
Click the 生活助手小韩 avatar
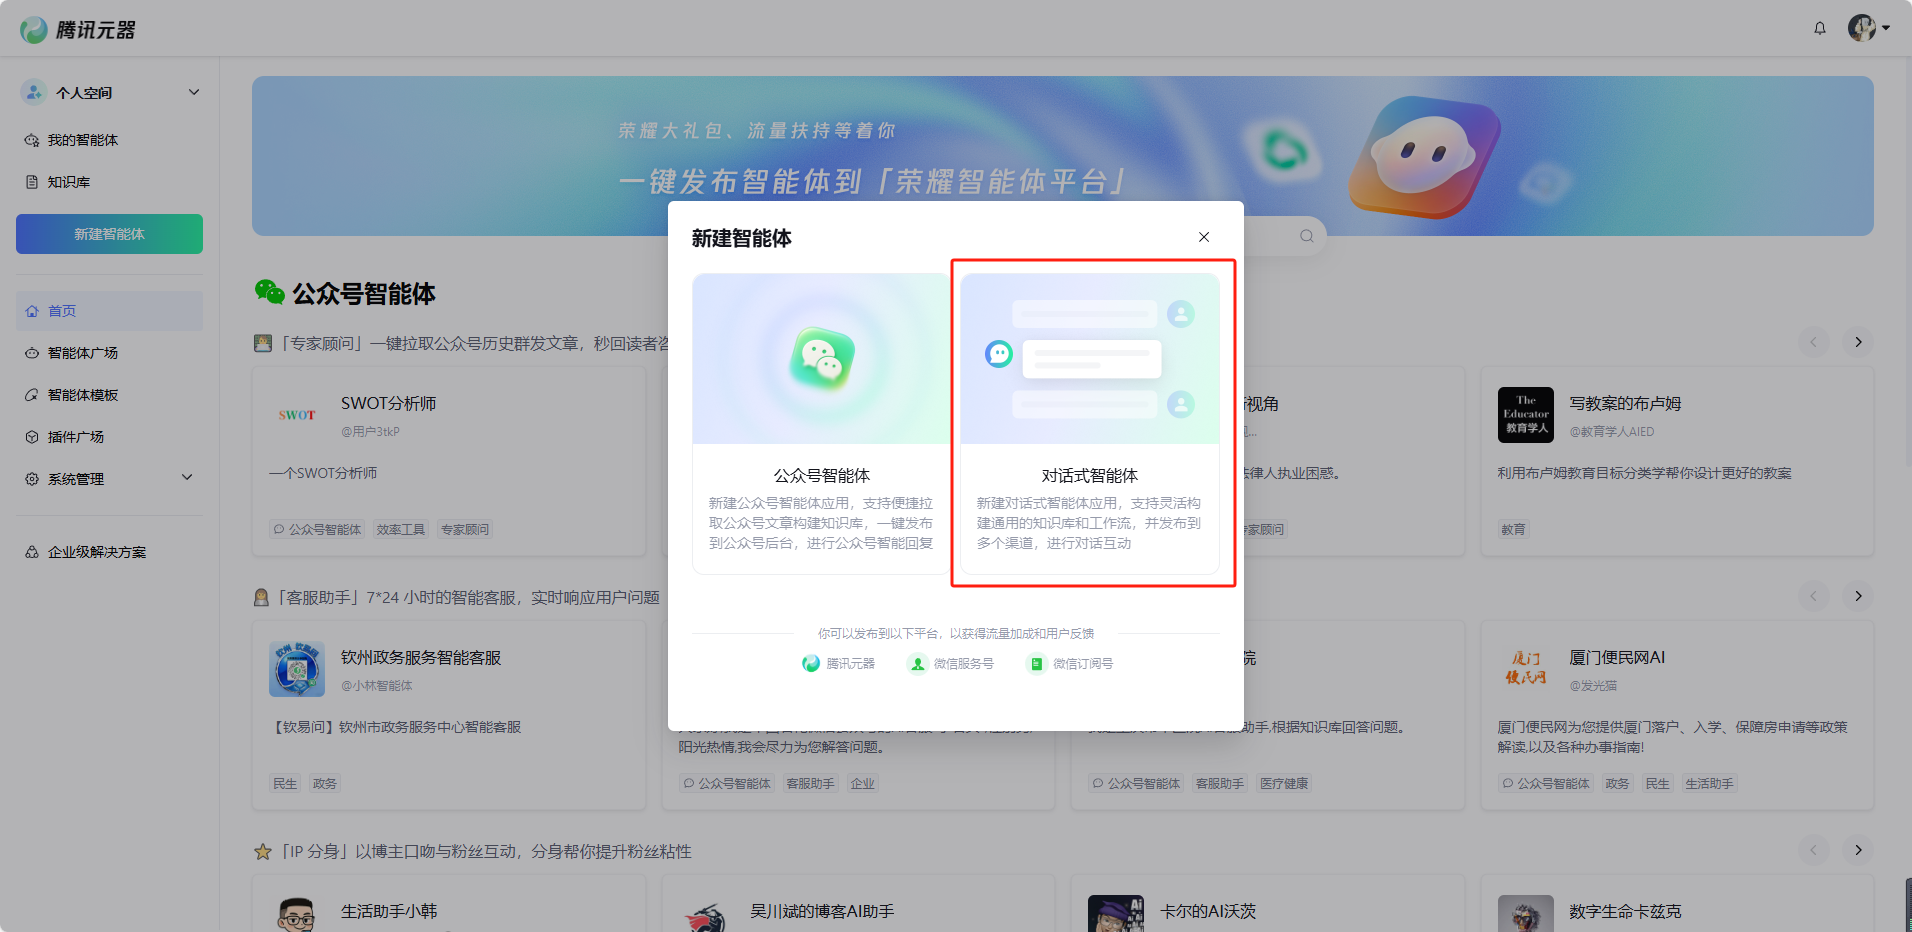297,914
